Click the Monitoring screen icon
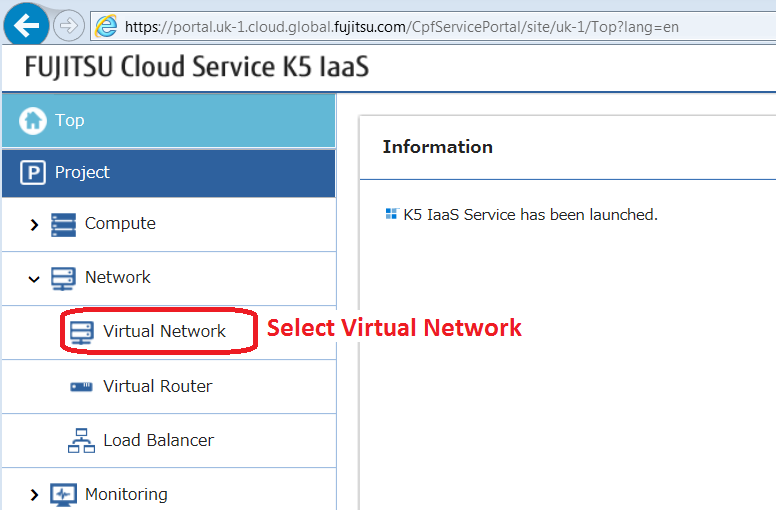Viewport: 776px width, 510px height. click(x=63, y=495)
